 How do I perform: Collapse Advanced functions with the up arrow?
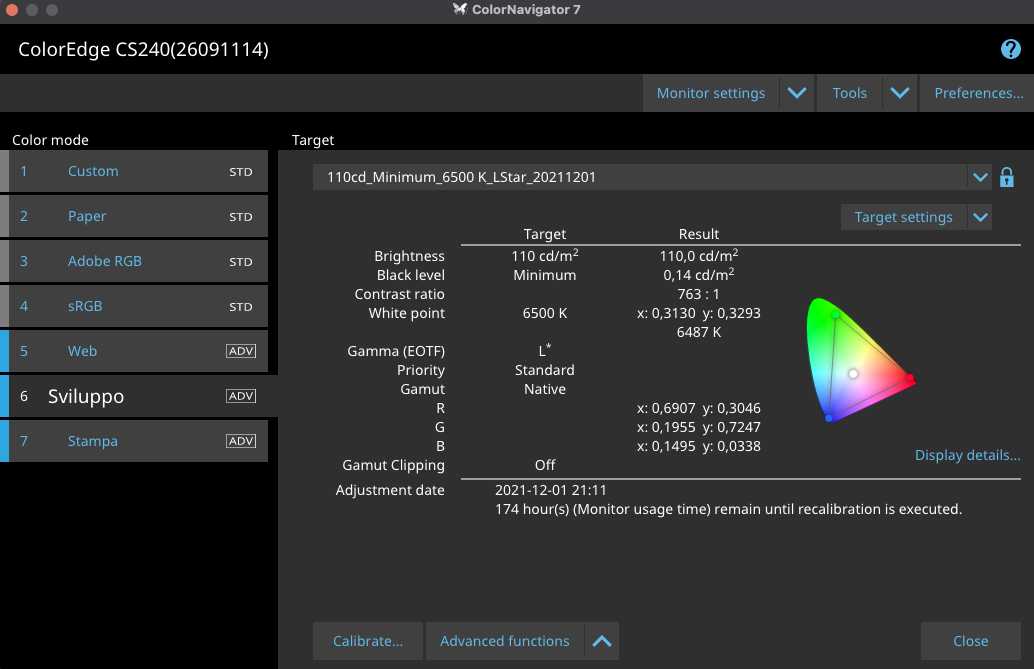[x=601, y=641]
